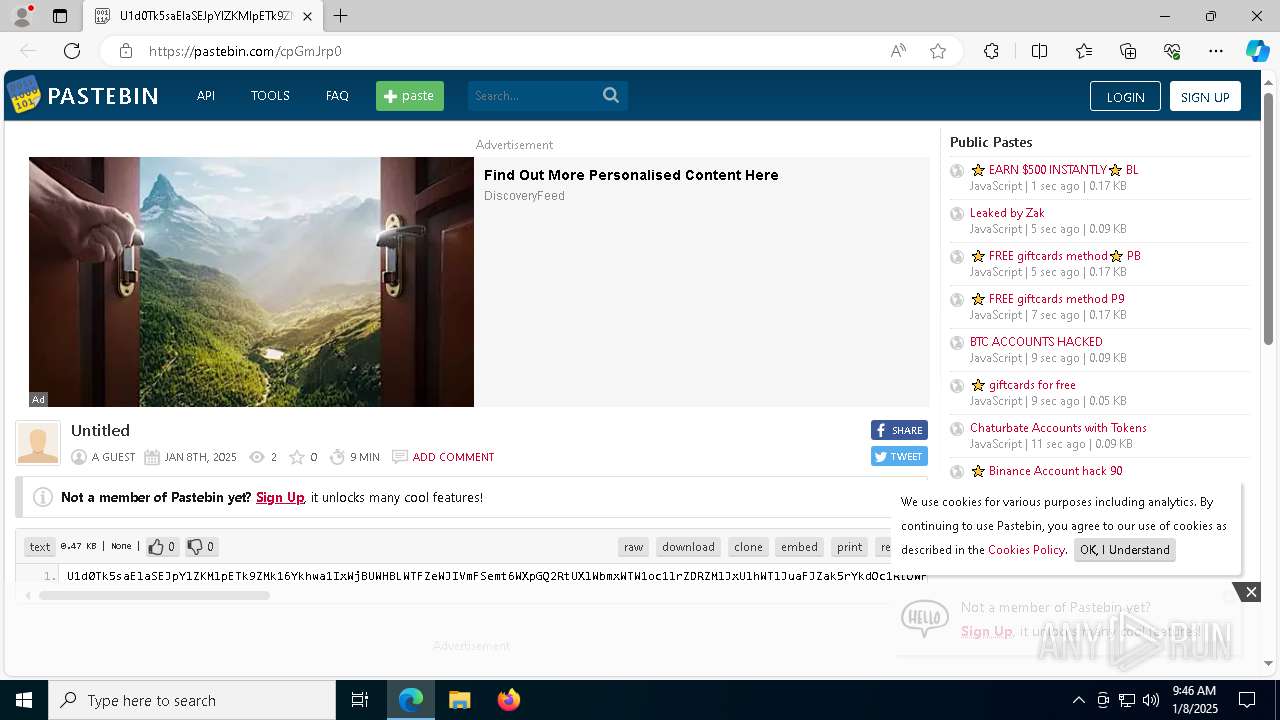Close the sign-up popup with X

(x=1251, y=592)
